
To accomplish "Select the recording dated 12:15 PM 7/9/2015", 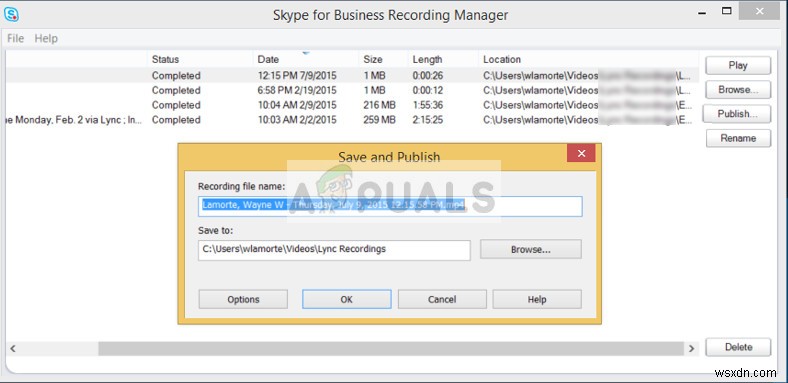I will click(x=352, y=75).
